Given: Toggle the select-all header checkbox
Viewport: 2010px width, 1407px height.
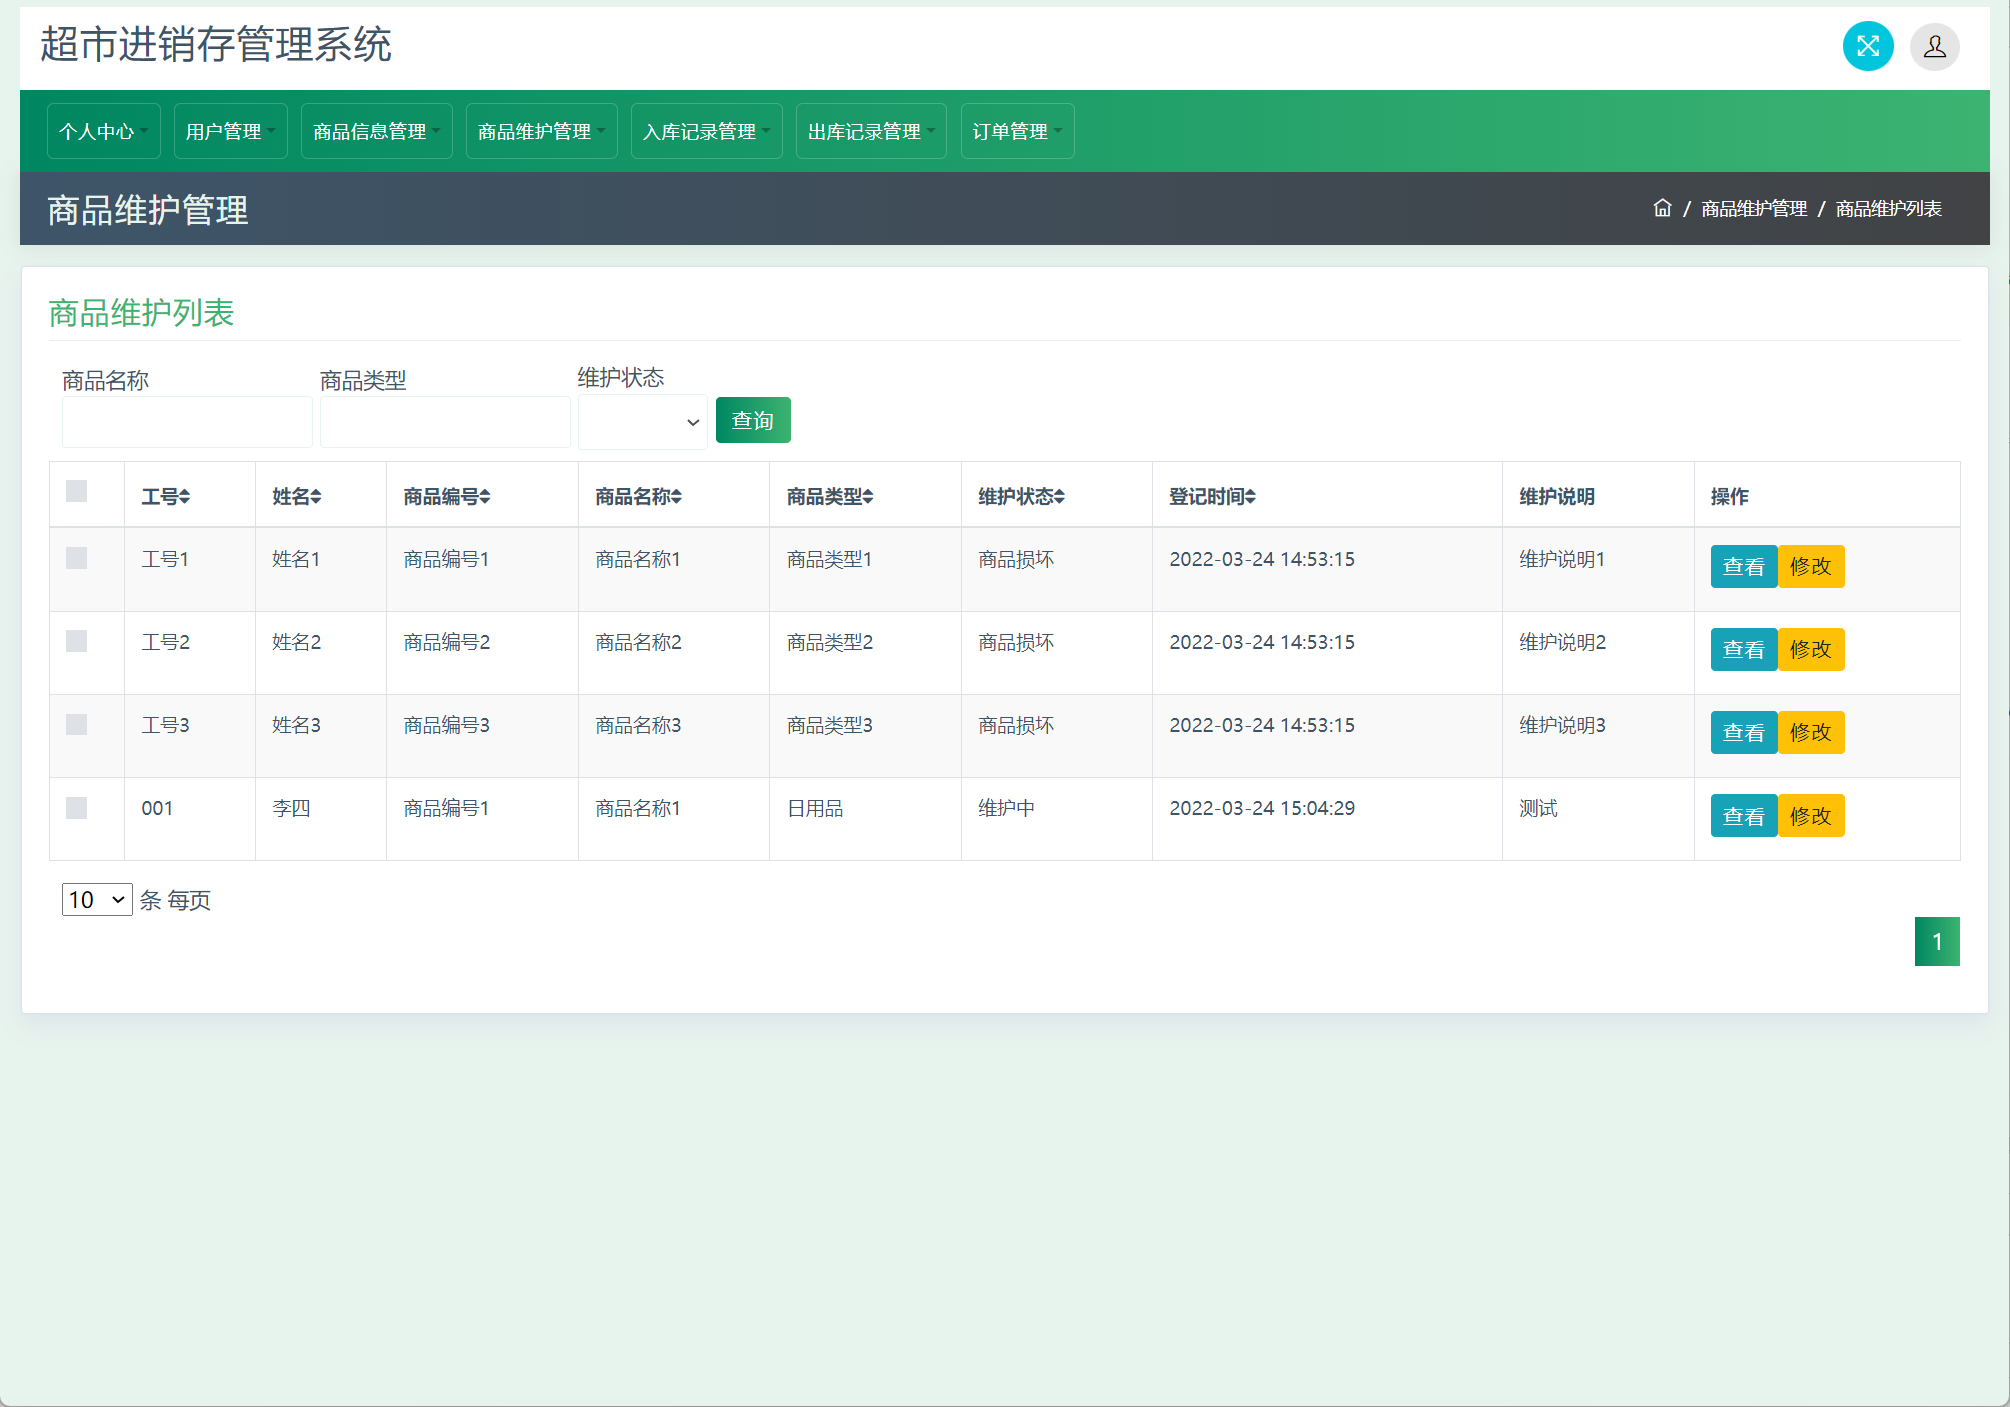Looking at the screenshot, I should coord(77,491).
